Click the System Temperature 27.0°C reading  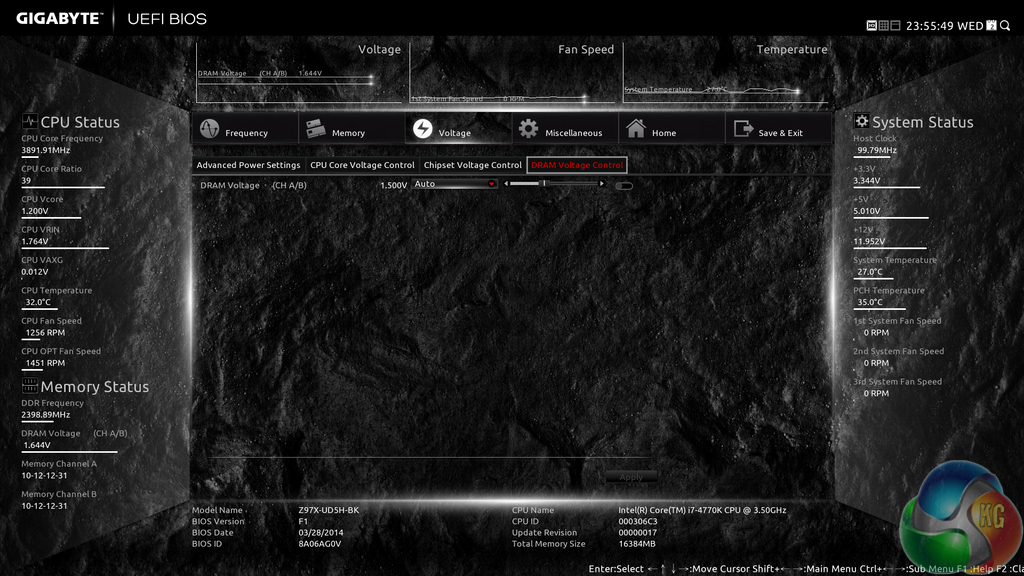click(870, 272)
